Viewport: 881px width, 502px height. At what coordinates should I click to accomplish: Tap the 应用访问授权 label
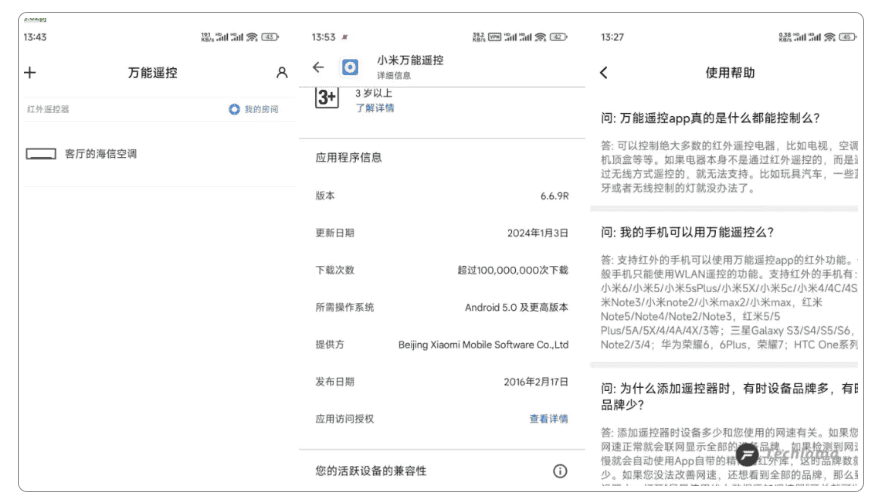344,419
